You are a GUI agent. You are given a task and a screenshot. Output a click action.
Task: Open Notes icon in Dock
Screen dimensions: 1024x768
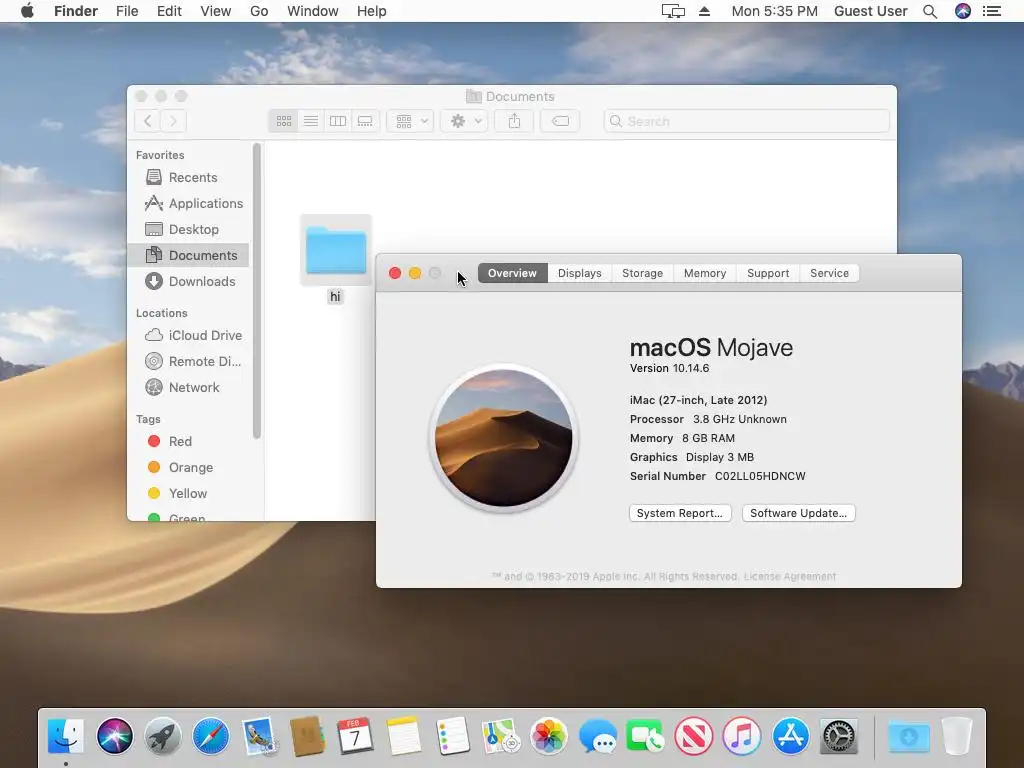[404, 736]
